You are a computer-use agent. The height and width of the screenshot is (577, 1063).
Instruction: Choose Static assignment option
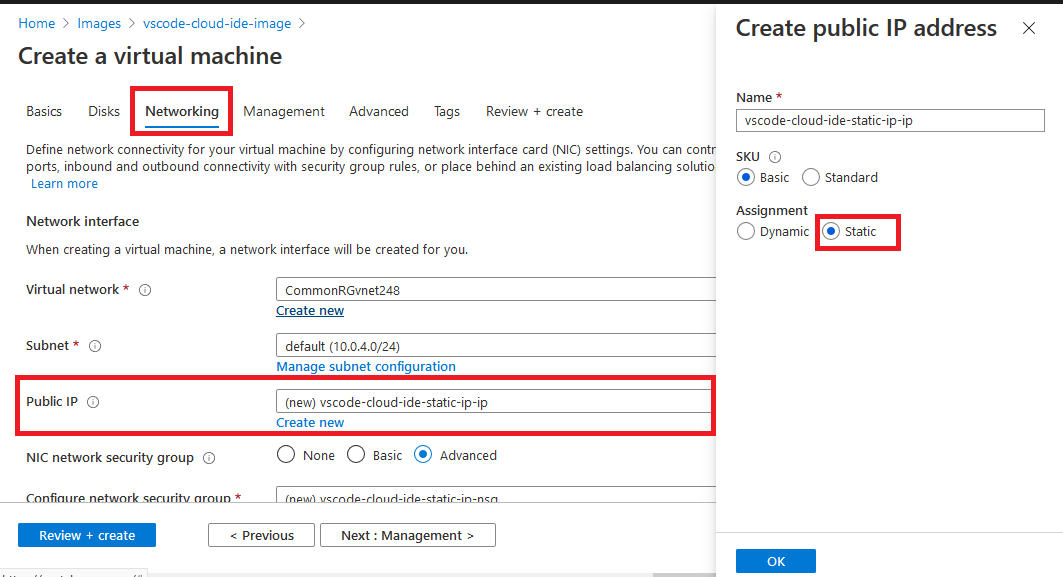pos(830,231)
